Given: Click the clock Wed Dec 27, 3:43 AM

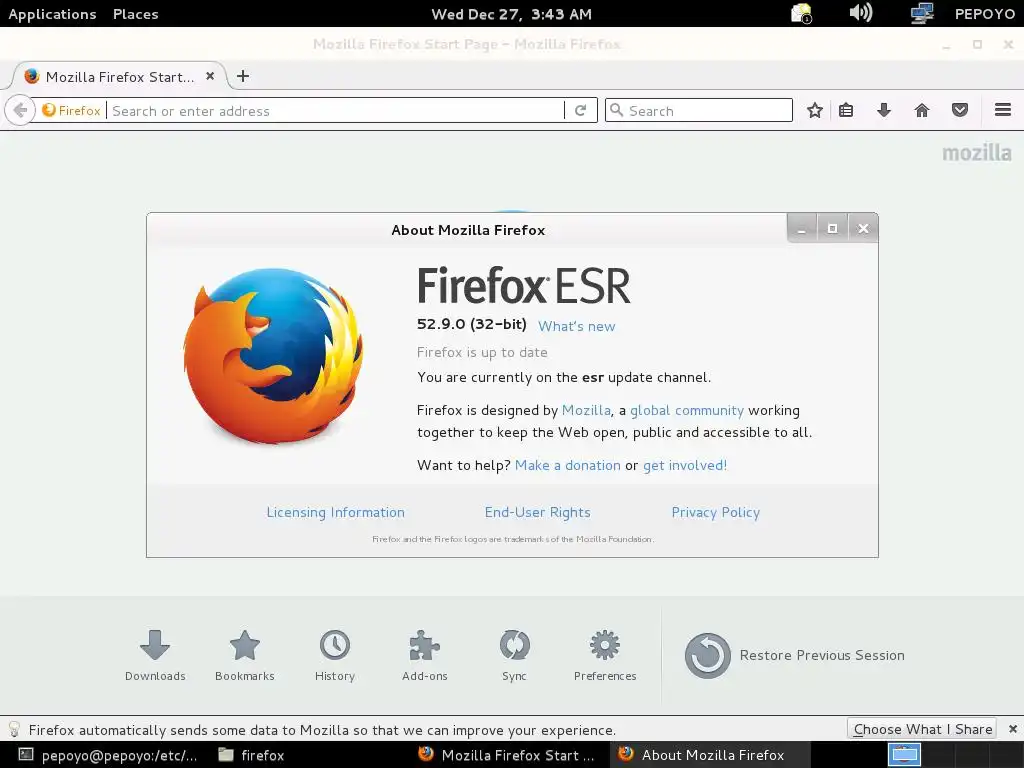Looking at the screenshot, I should (511, 14).
